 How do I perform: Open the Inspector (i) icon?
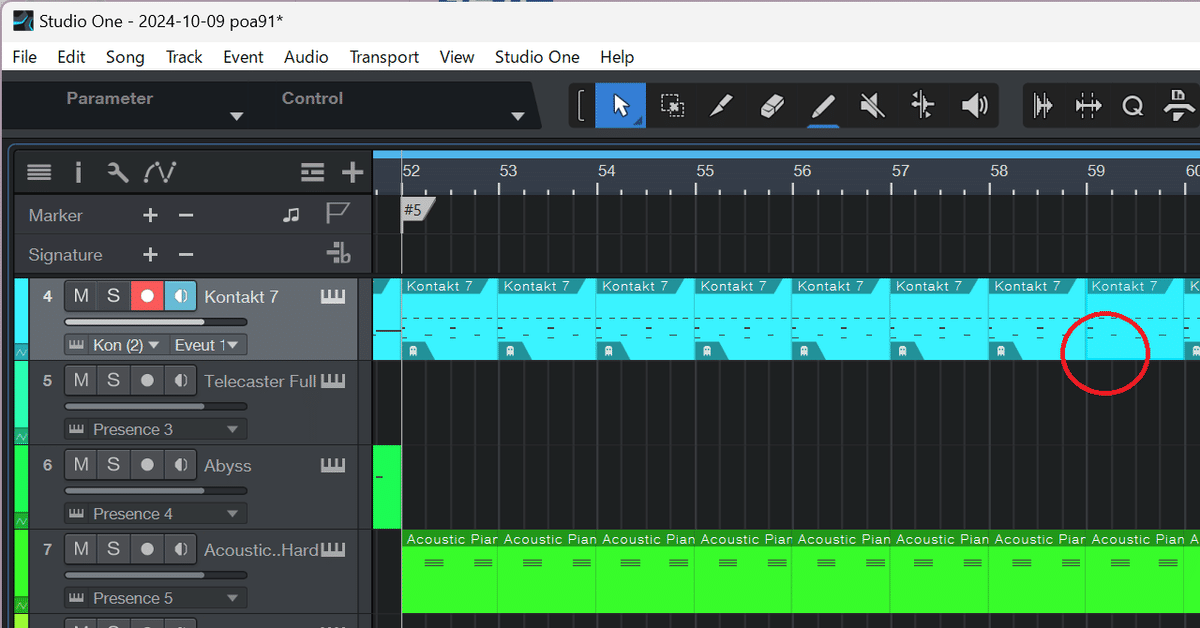(x=78, y=173)
